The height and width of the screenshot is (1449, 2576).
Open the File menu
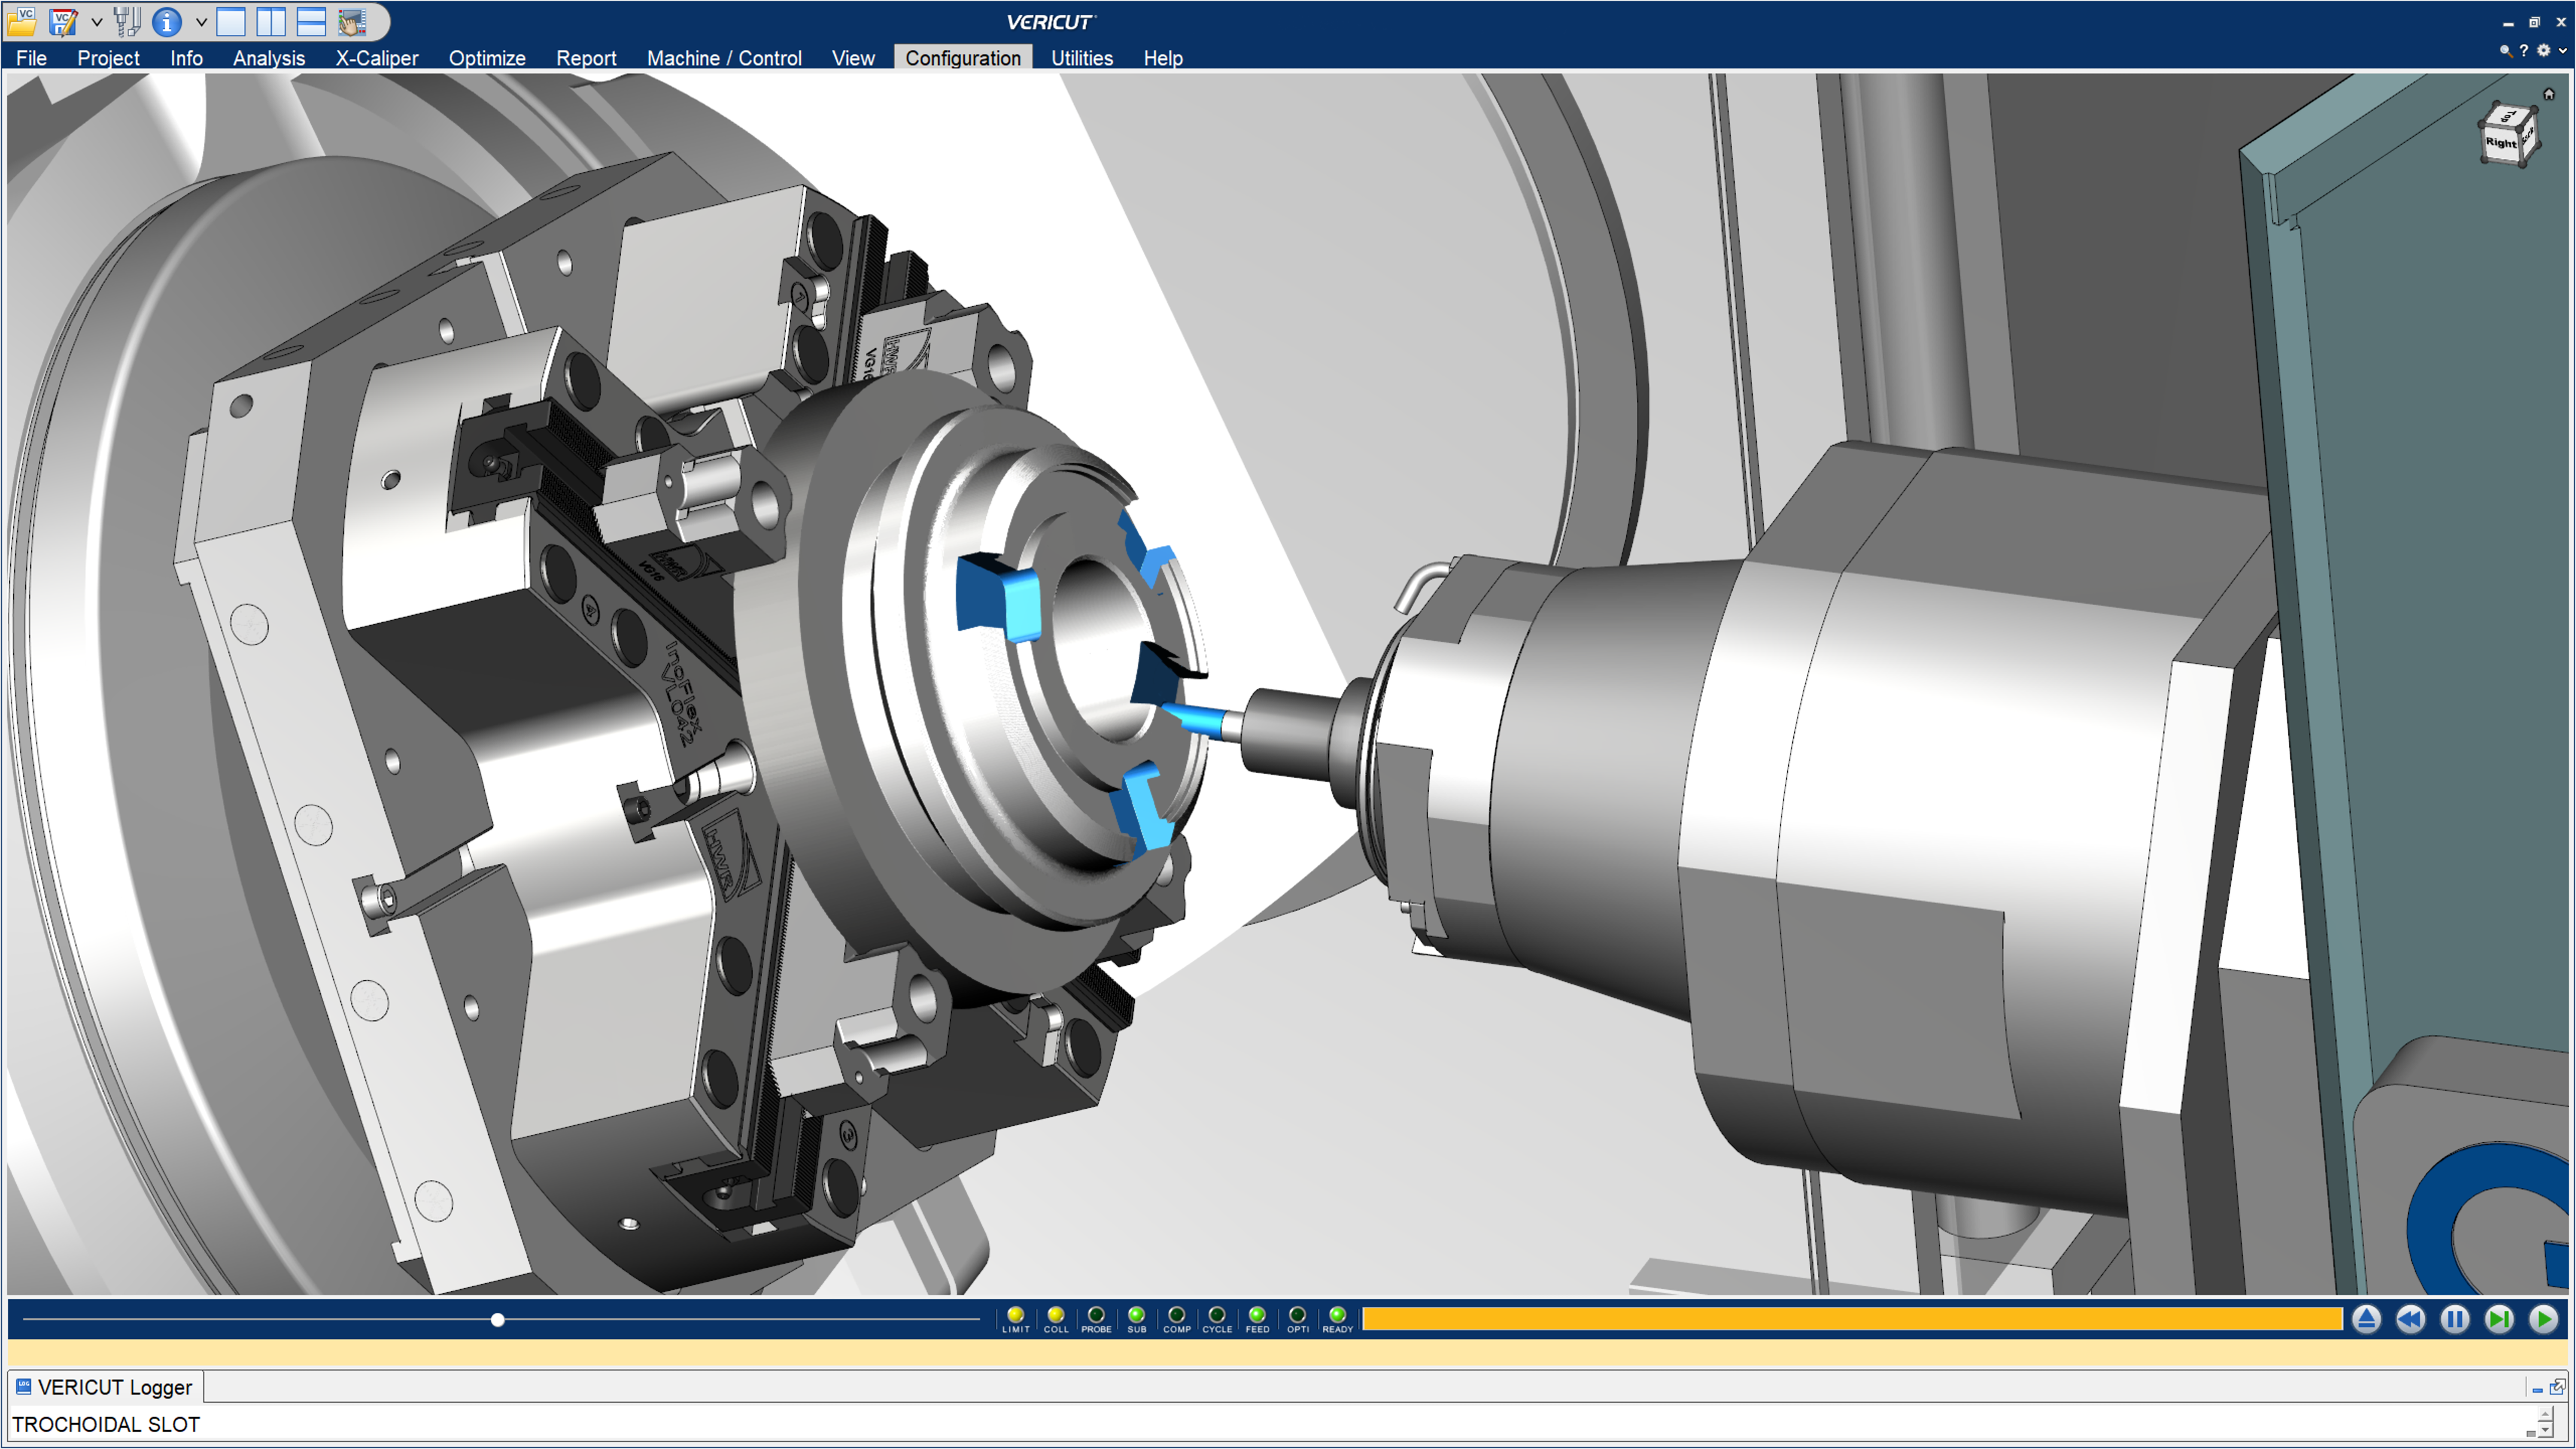31,58
